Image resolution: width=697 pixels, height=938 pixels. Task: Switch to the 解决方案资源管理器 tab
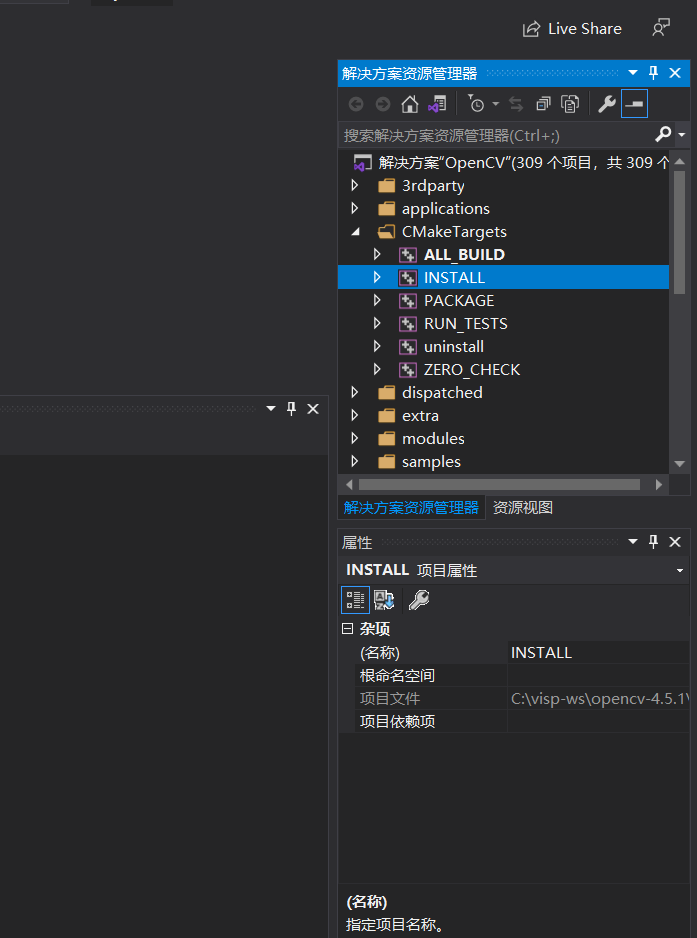coord(411,508)
